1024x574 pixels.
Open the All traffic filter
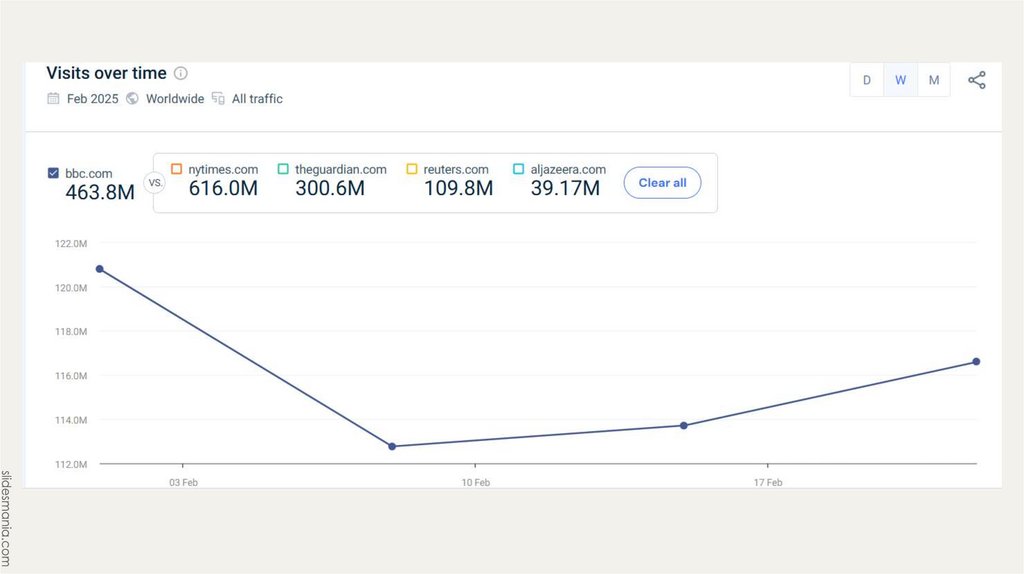point(257,99)
